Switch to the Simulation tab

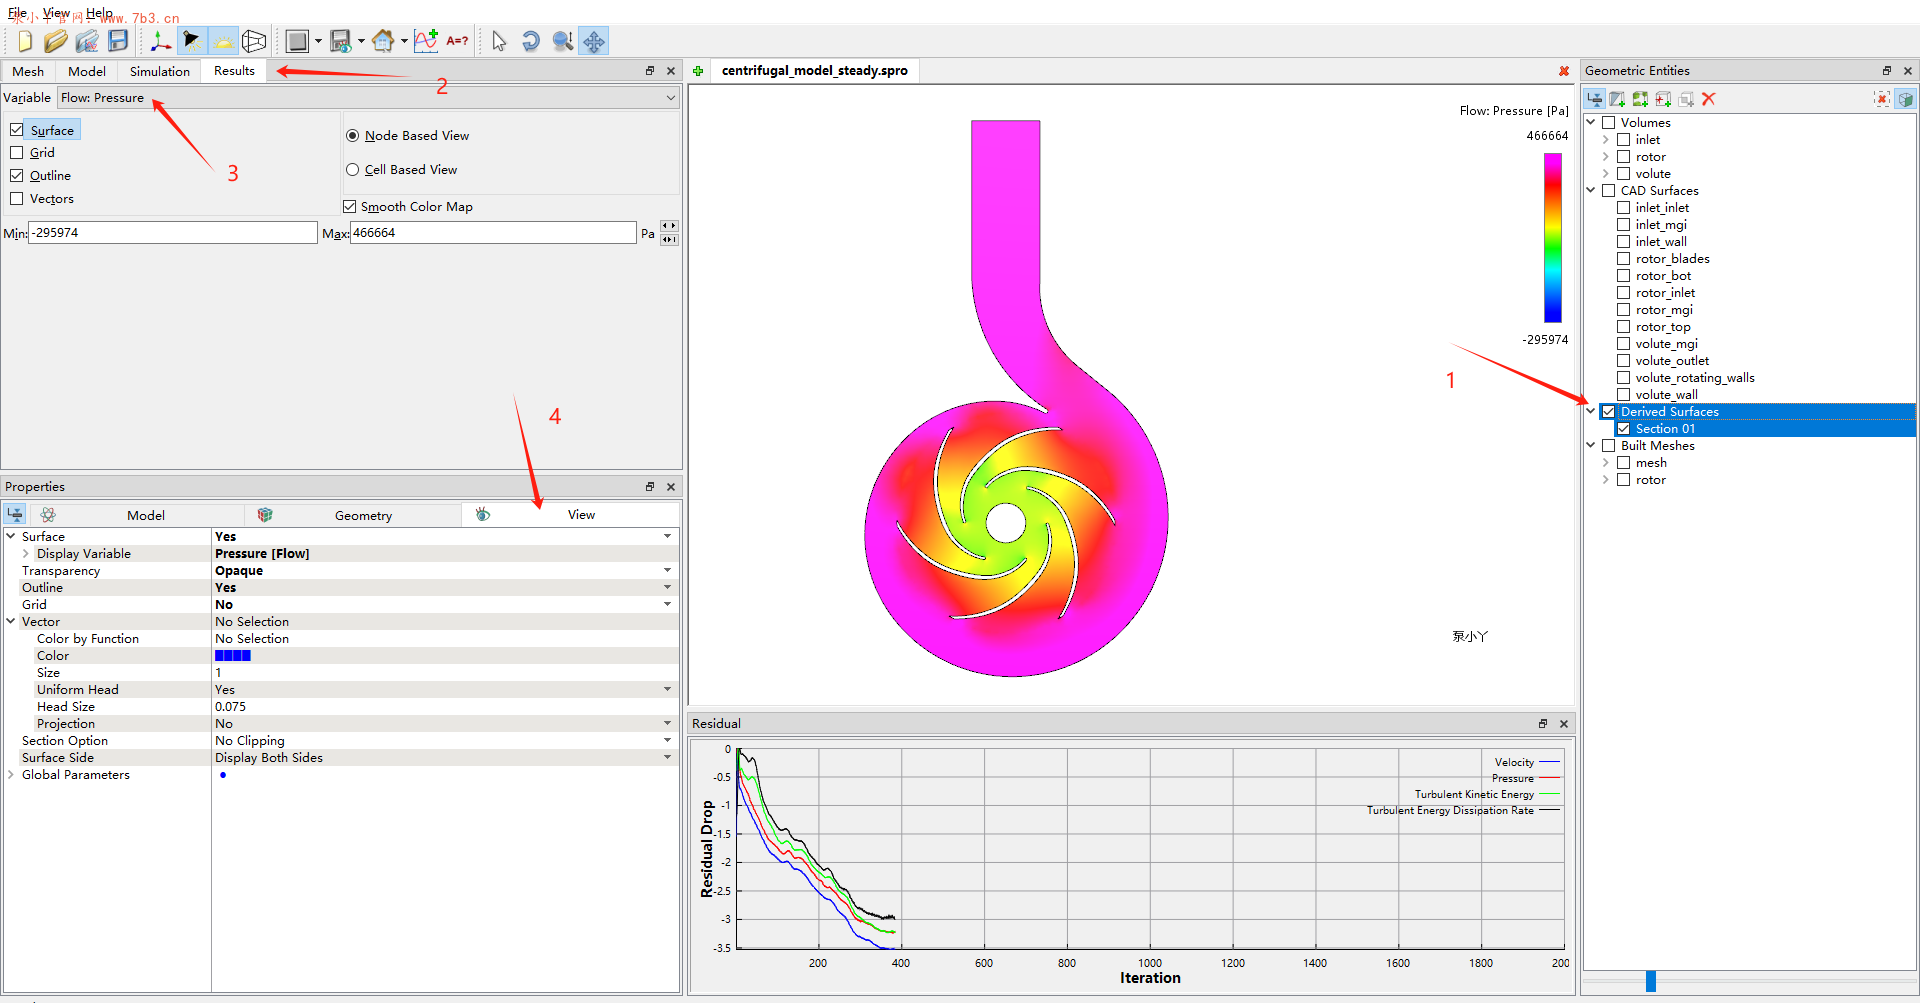(160, 71)
